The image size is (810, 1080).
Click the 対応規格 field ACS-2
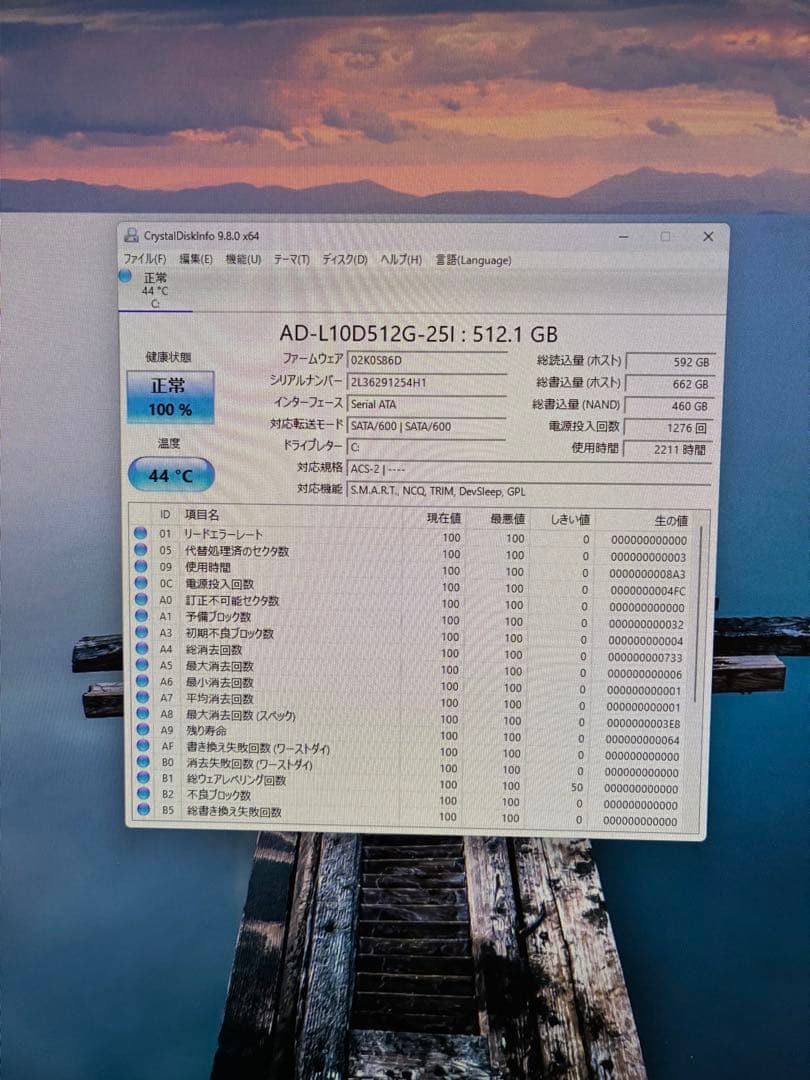[x=529, y=469]
